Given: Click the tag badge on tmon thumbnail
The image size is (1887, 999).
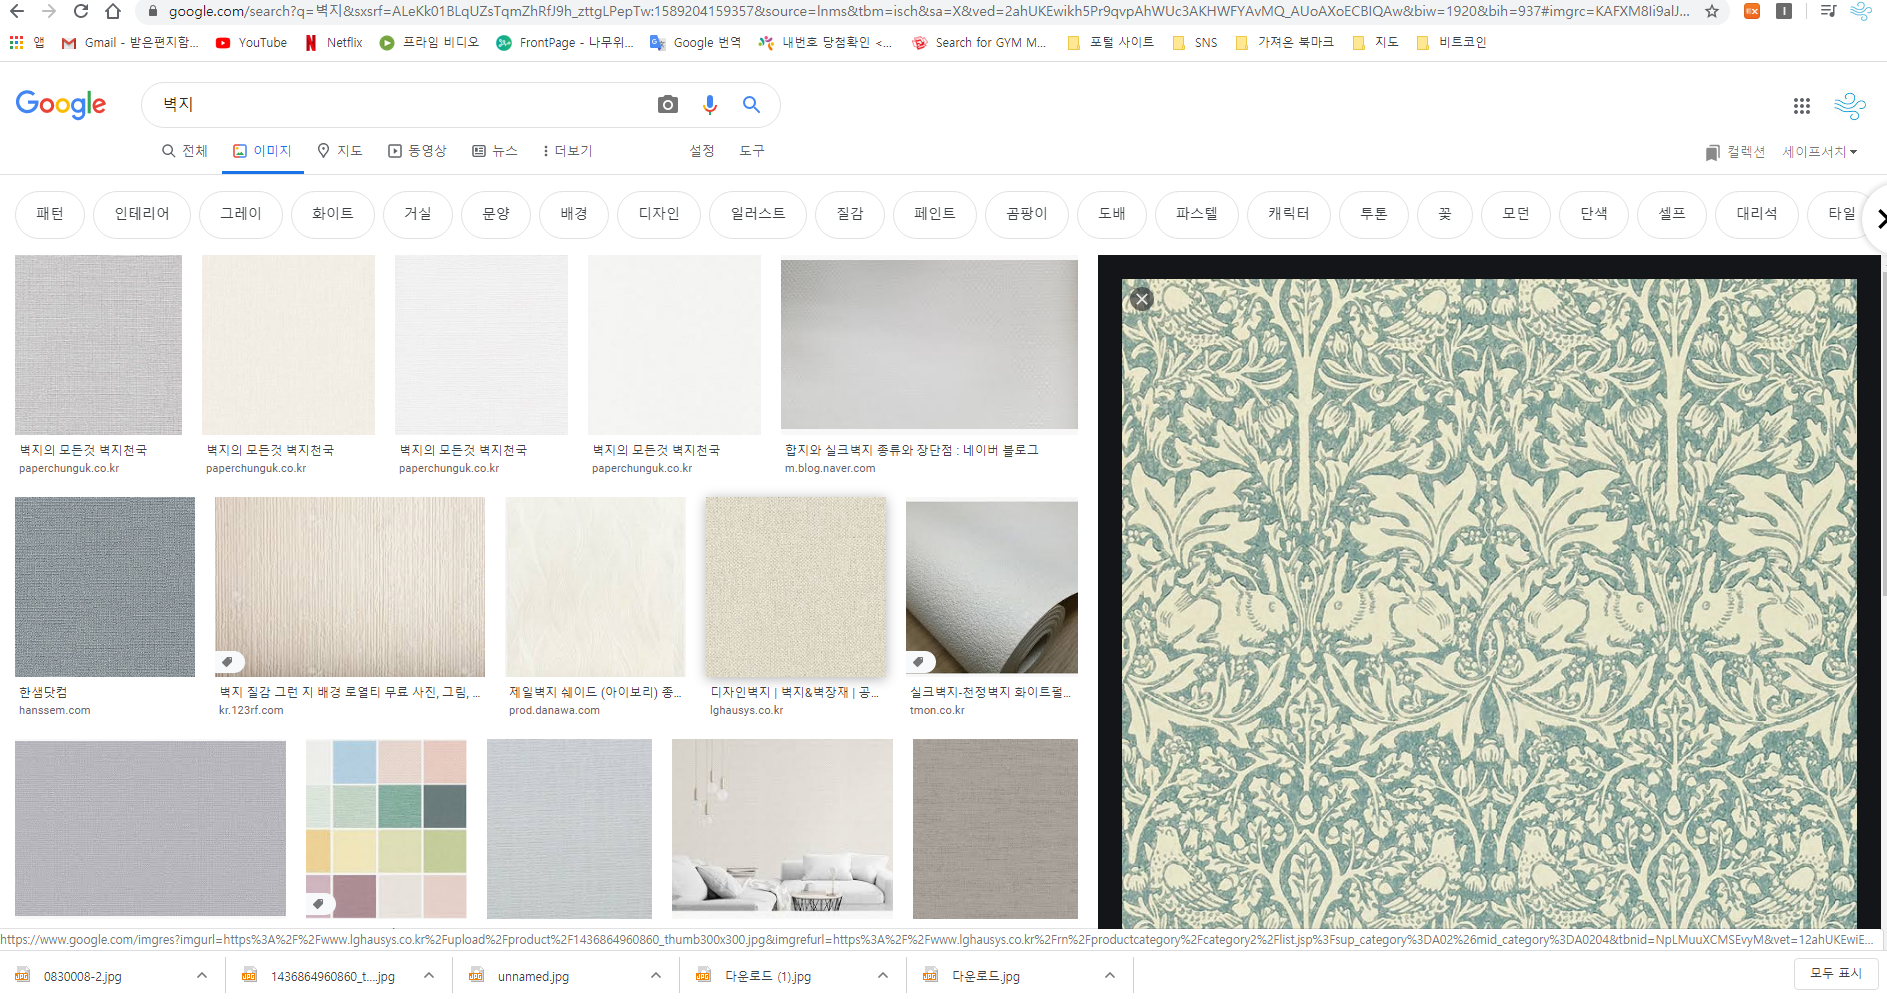Looking at the screenshot, I should pyautogui.click(x=920, y=662).
